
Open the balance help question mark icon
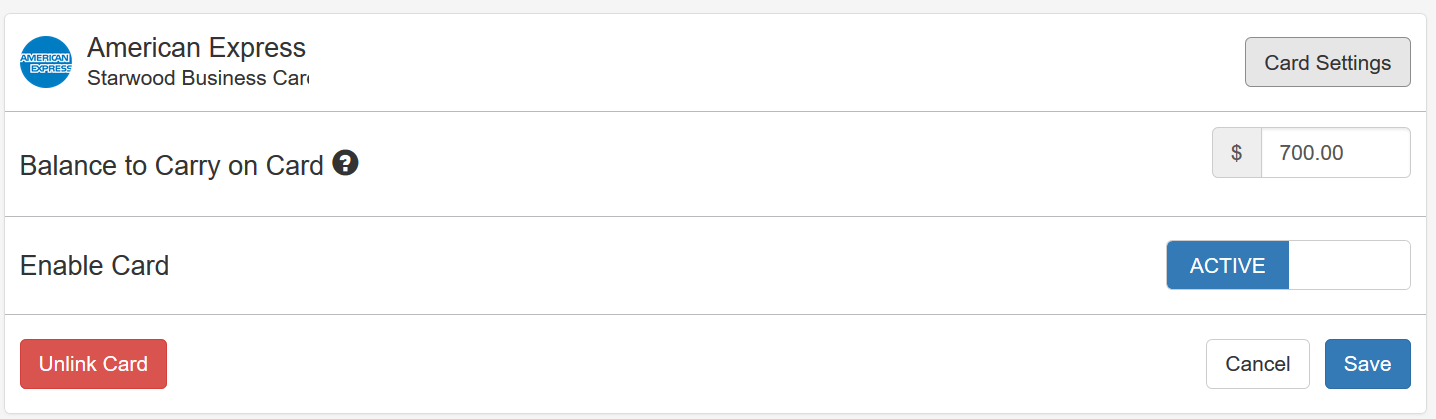click(x=345, y=163)
